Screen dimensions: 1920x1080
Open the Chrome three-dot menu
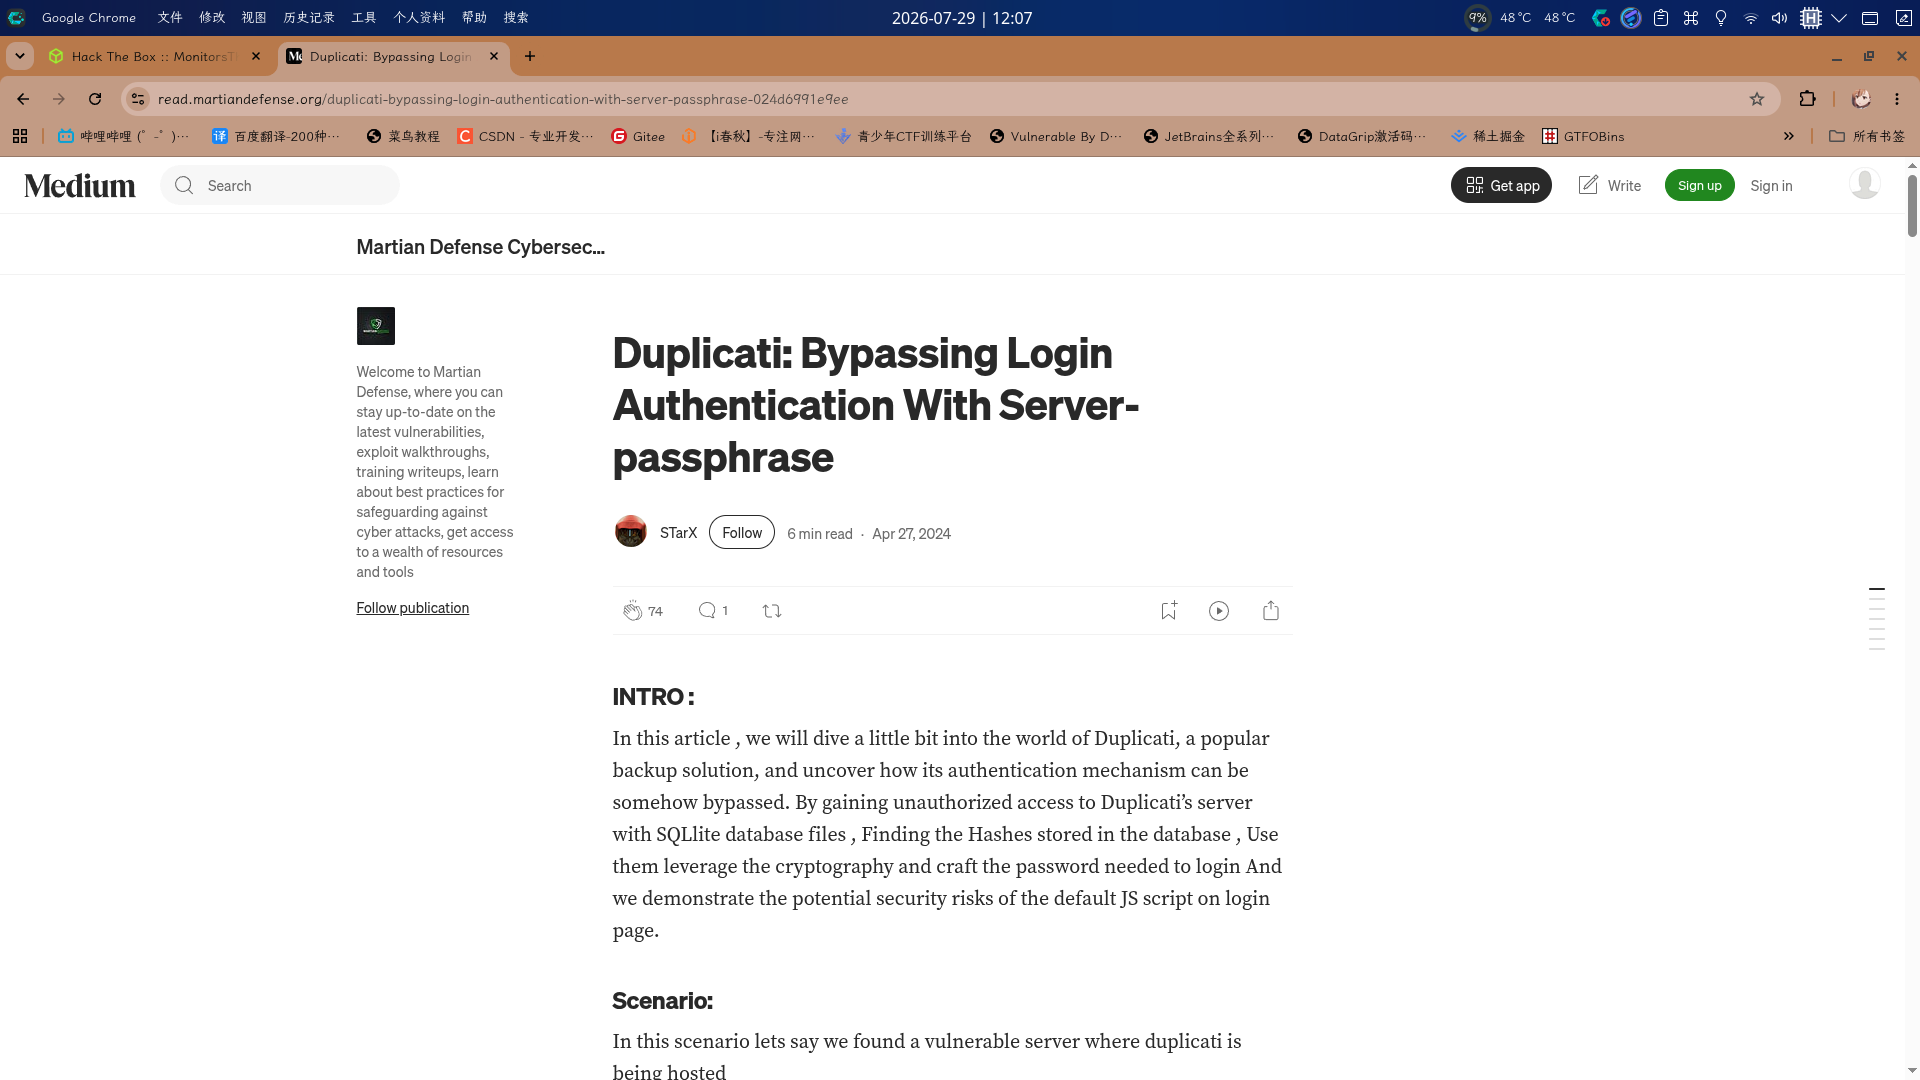click(x=1897, y=99)
